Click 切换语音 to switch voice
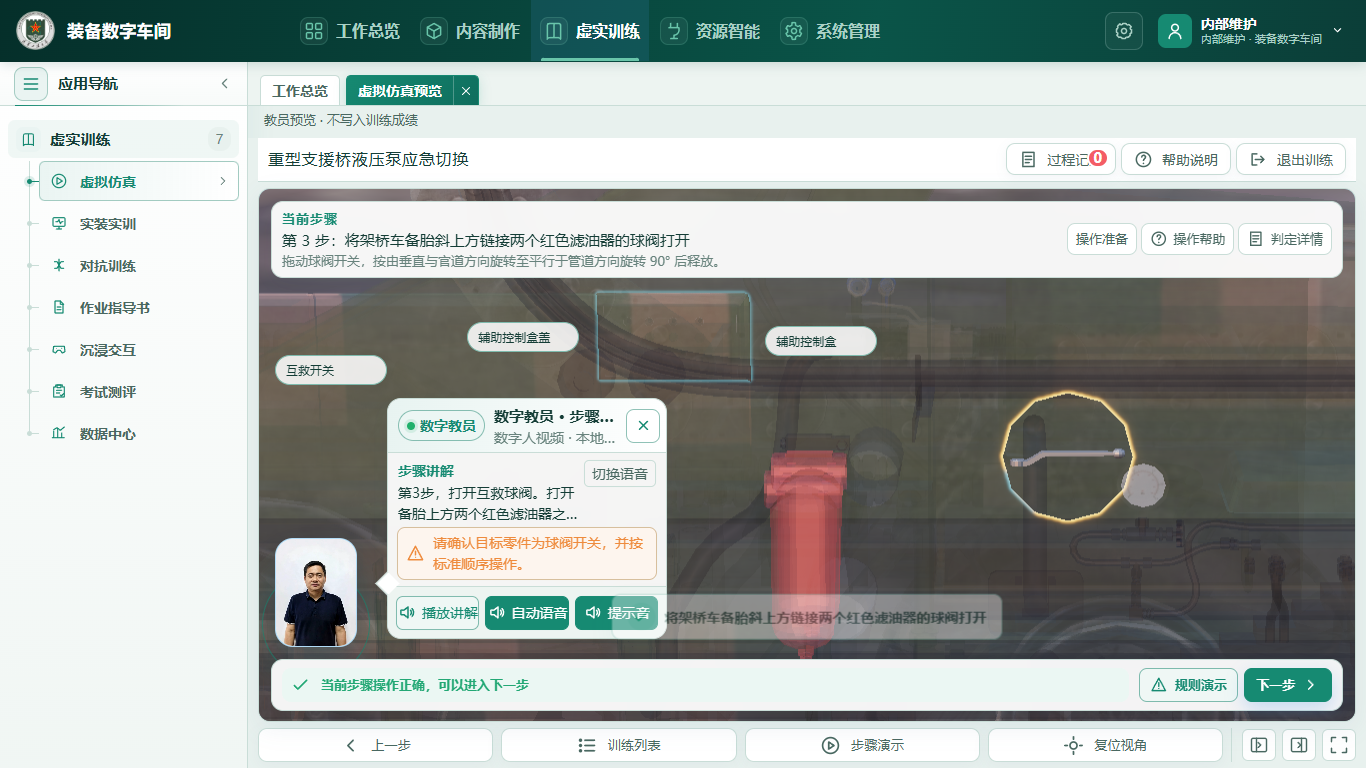 tap(620, 474)
